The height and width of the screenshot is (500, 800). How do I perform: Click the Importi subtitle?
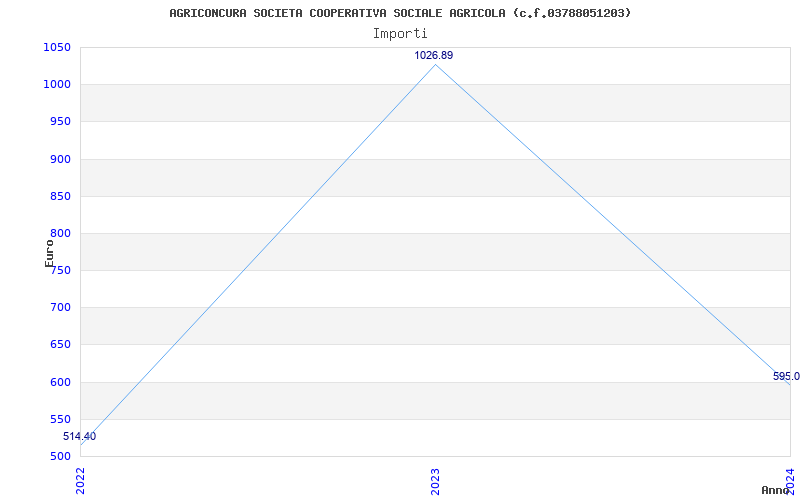[x=400, y=34]
